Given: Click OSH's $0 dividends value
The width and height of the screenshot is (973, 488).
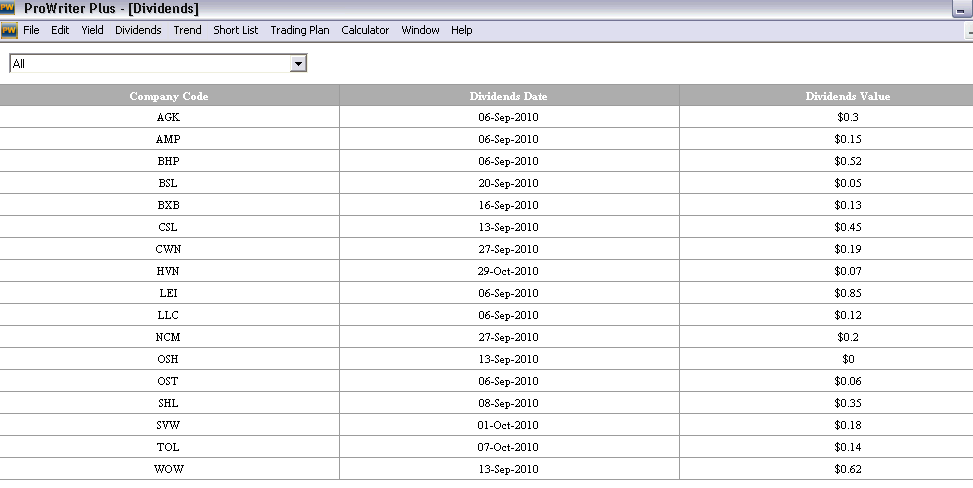Looking at the screenshot, I should pos(848,359).
